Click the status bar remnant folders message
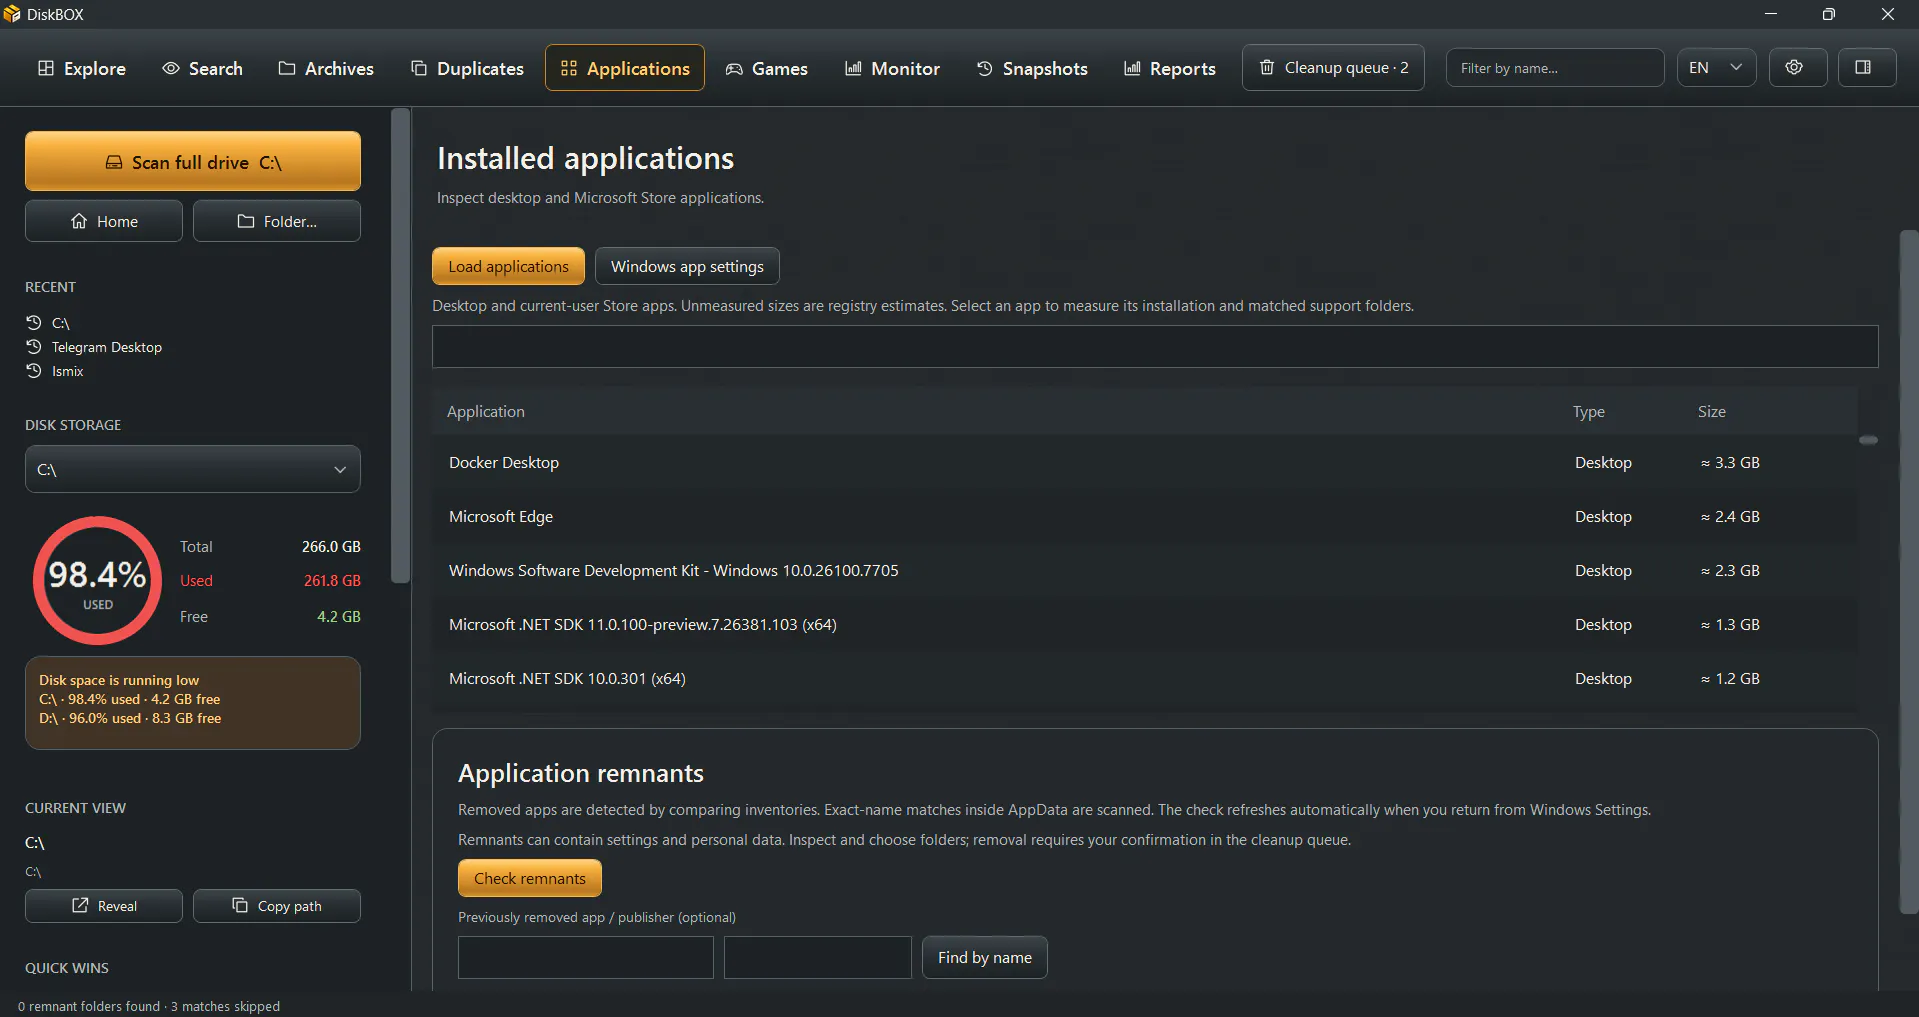The image size is (1919, 1017). 149,1006
